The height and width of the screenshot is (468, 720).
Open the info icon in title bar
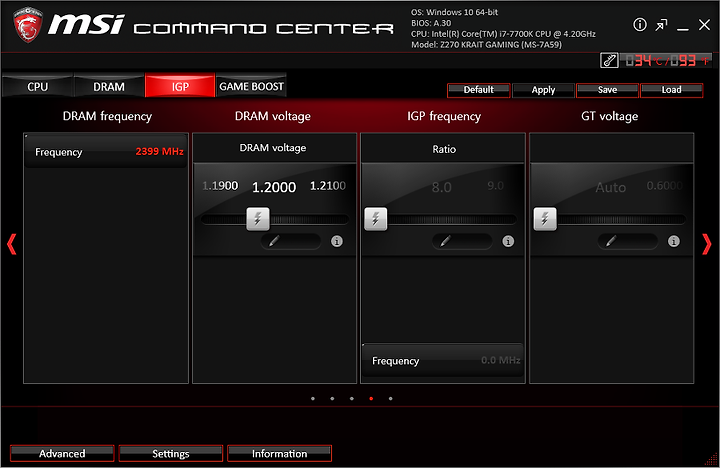[x=640, y=25]
